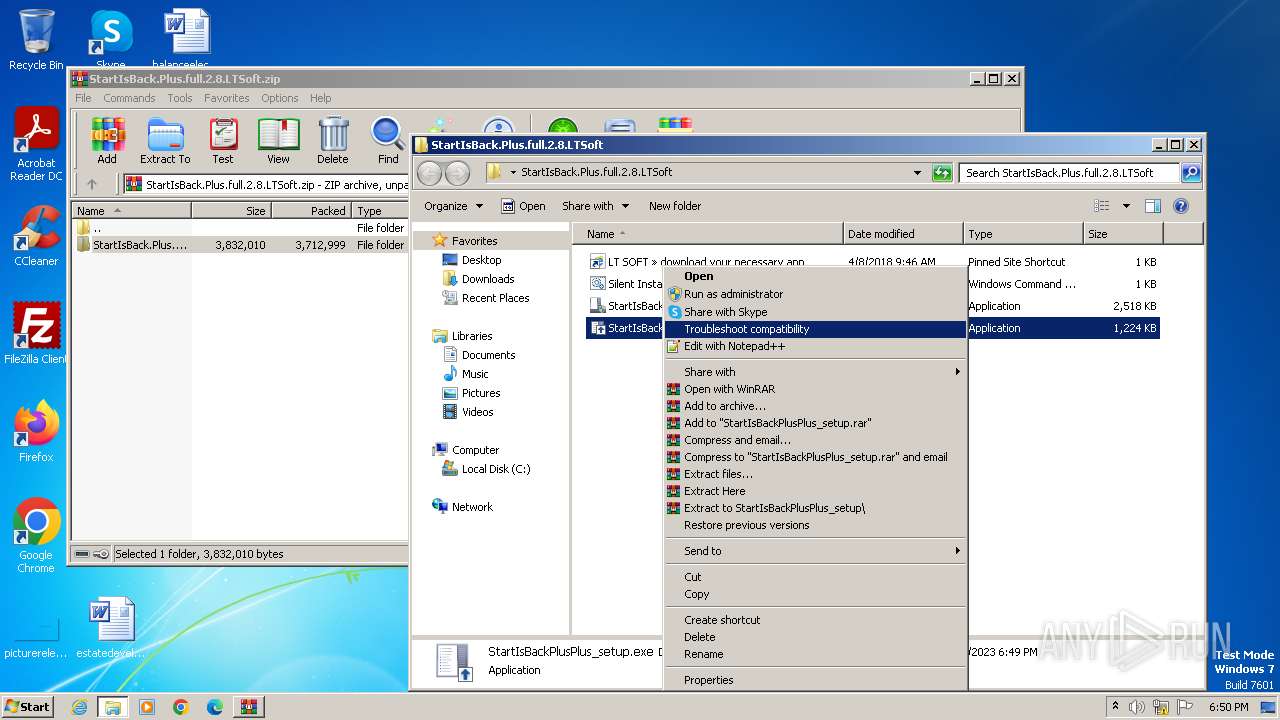This screenshot has width=1280, height=720.
Task: Click the Start button
Action: click(27, 707)
